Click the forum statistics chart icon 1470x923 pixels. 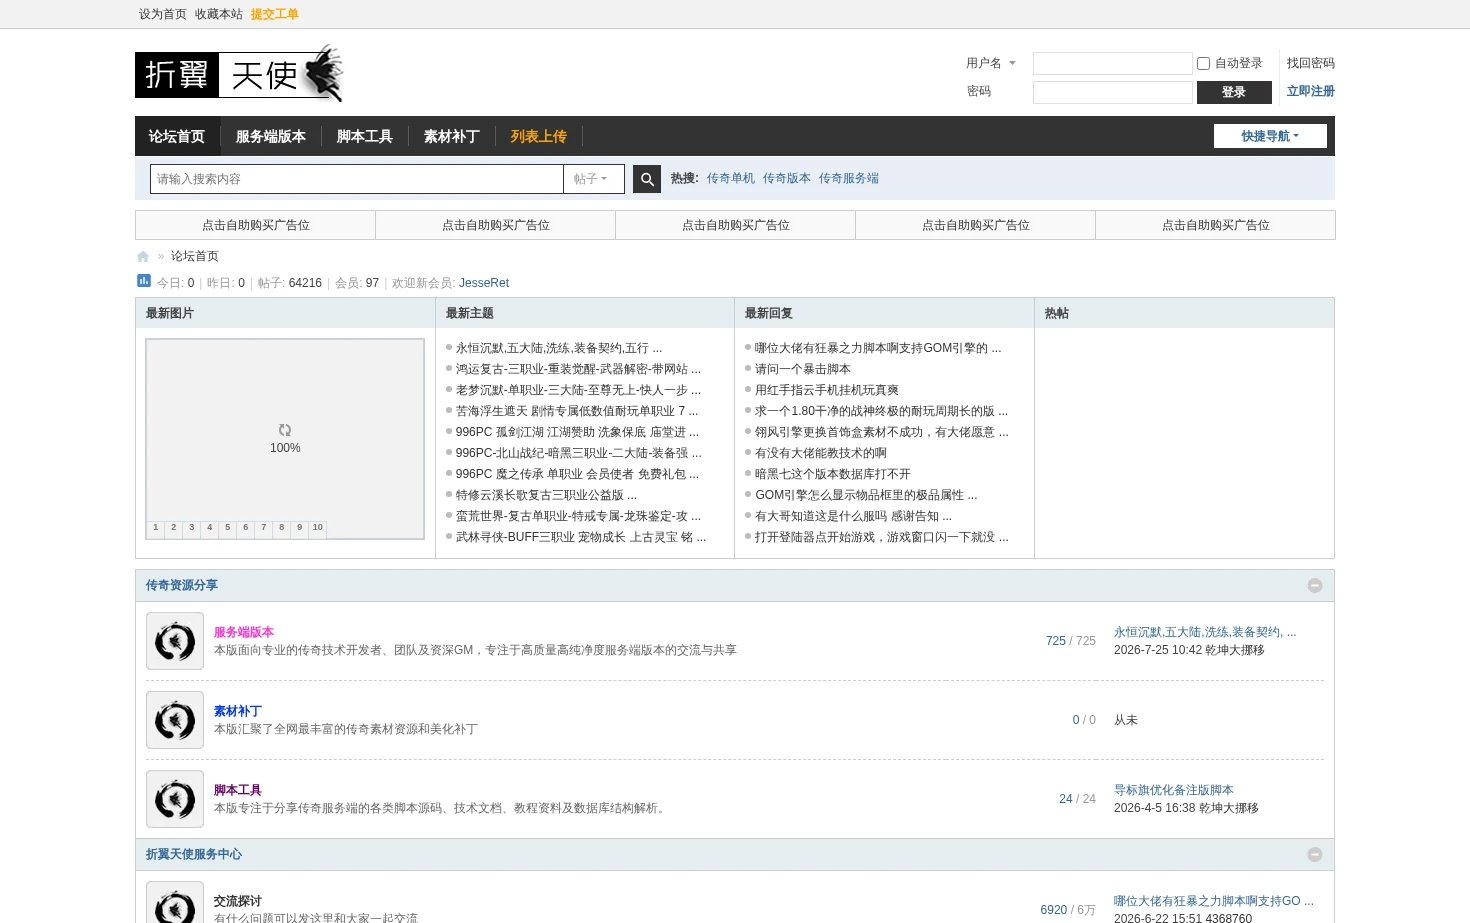pos(144,281)
